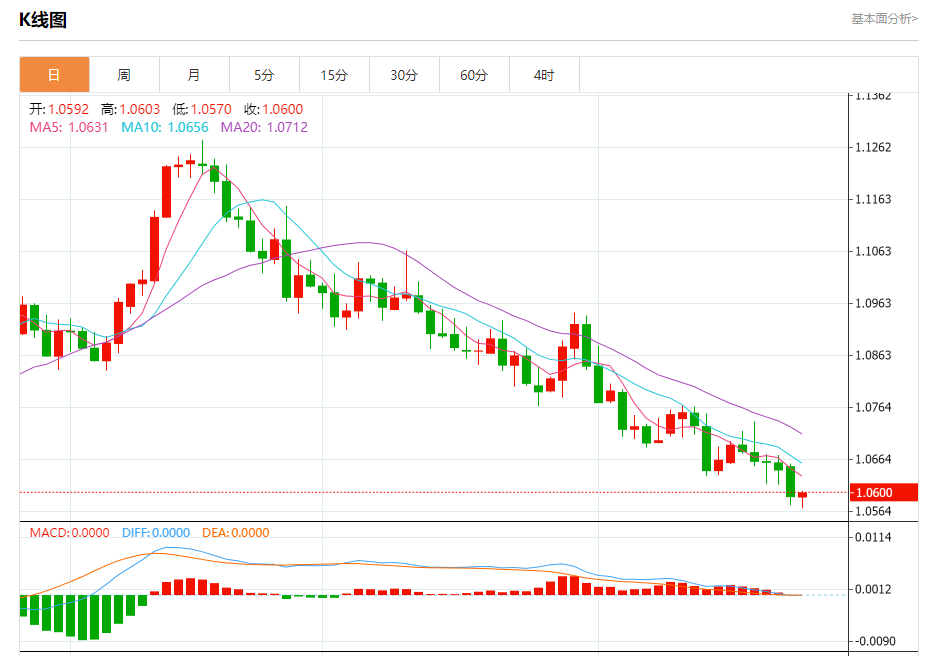
Task: Click the 1.0863 price axis label
Action: (873, 355)
